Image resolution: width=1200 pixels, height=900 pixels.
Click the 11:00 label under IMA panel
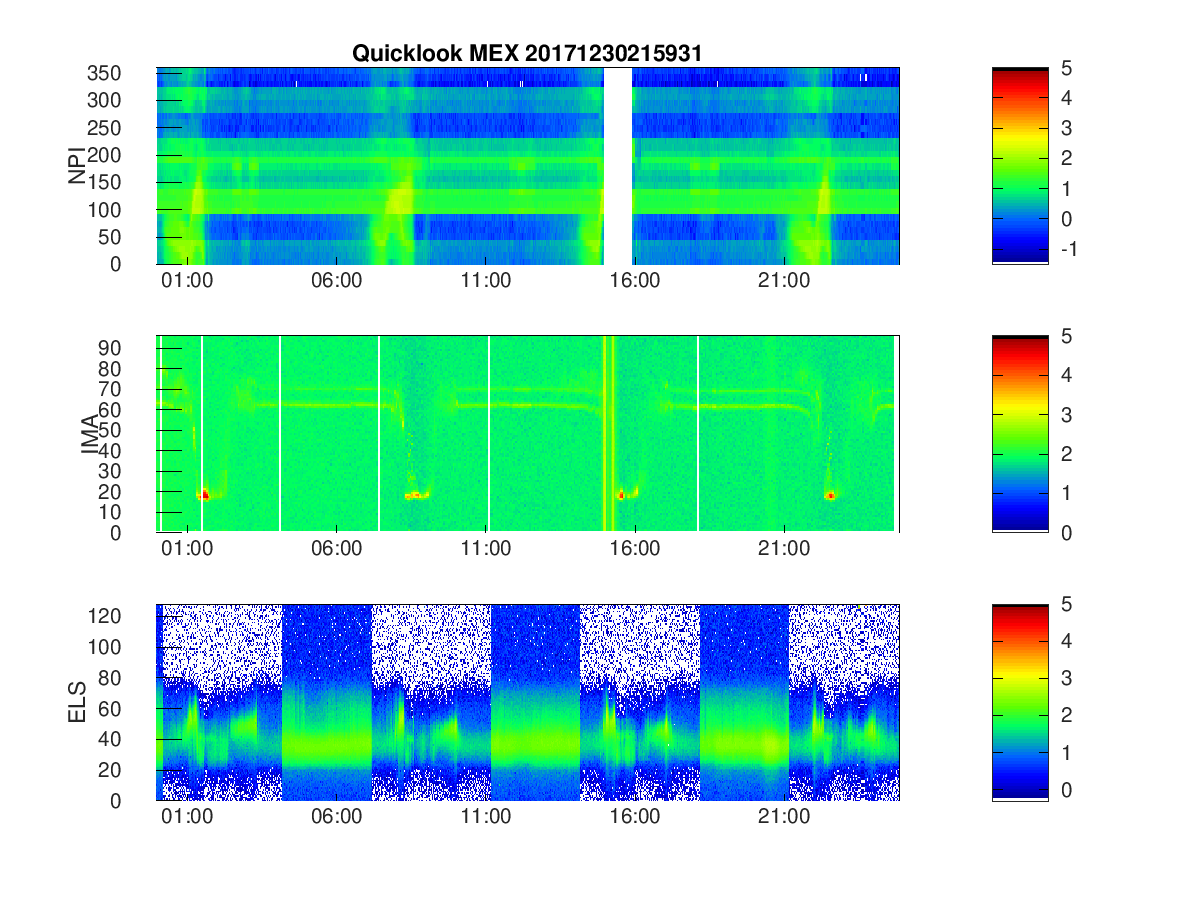point(485,549)
